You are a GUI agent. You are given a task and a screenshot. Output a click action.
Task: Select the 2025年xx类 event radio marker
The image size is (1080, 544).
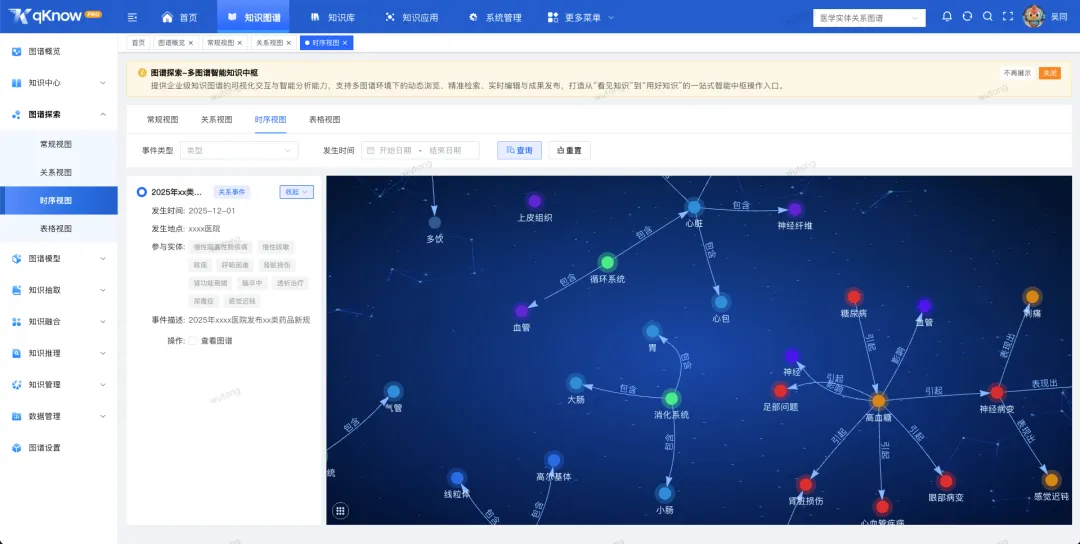(142, 192)
